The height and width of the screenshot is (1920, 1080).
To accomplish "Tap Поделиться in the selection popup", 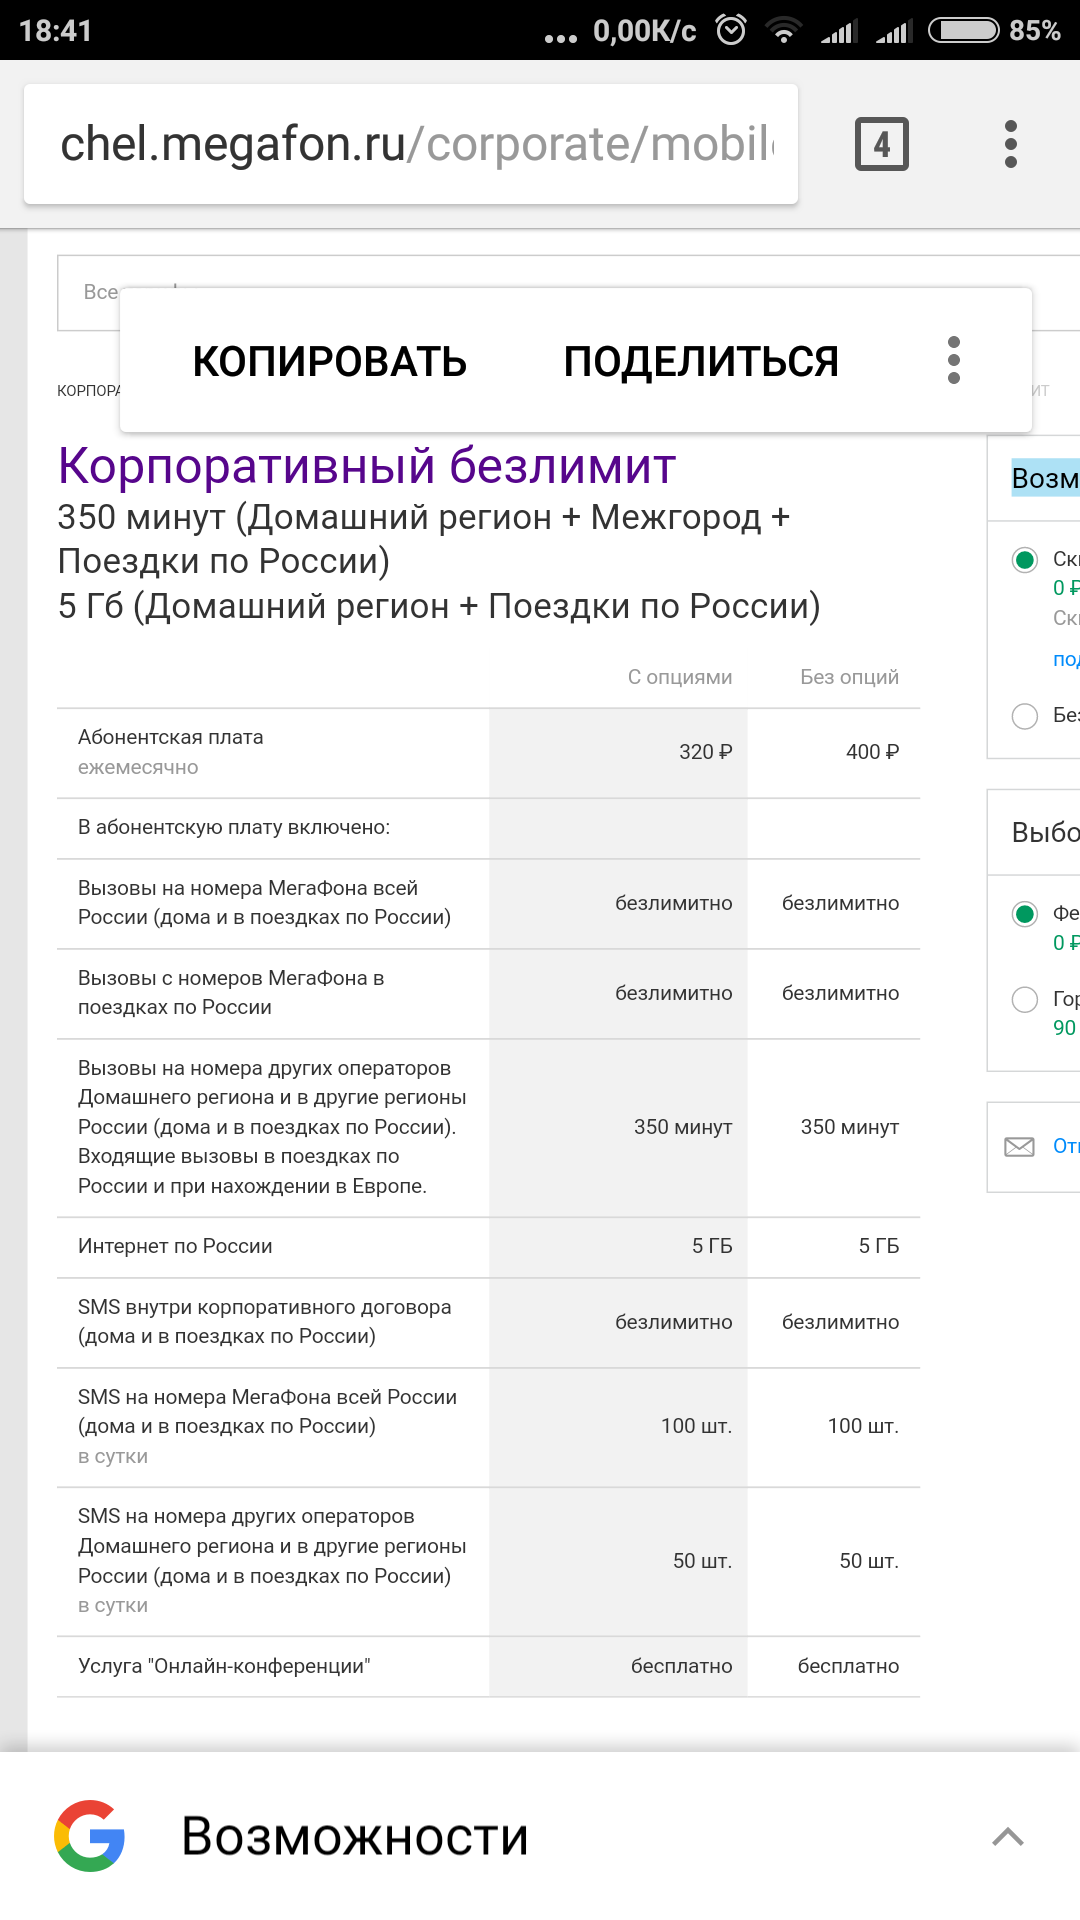I will click(x=700, y=362).
